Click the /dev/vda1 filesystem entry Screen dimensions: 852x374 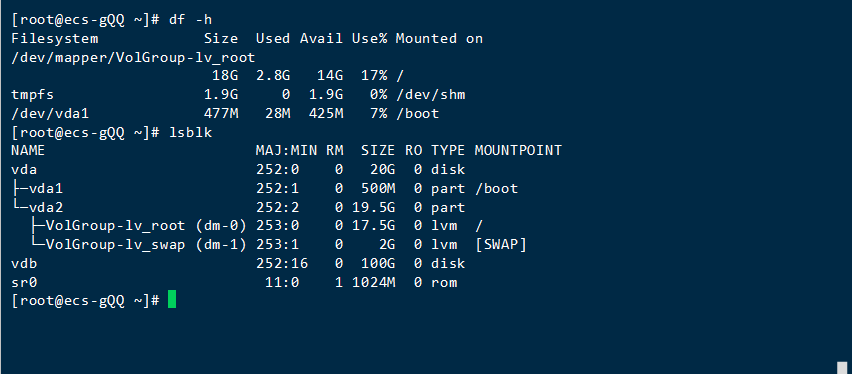click(x=49, y=114)
